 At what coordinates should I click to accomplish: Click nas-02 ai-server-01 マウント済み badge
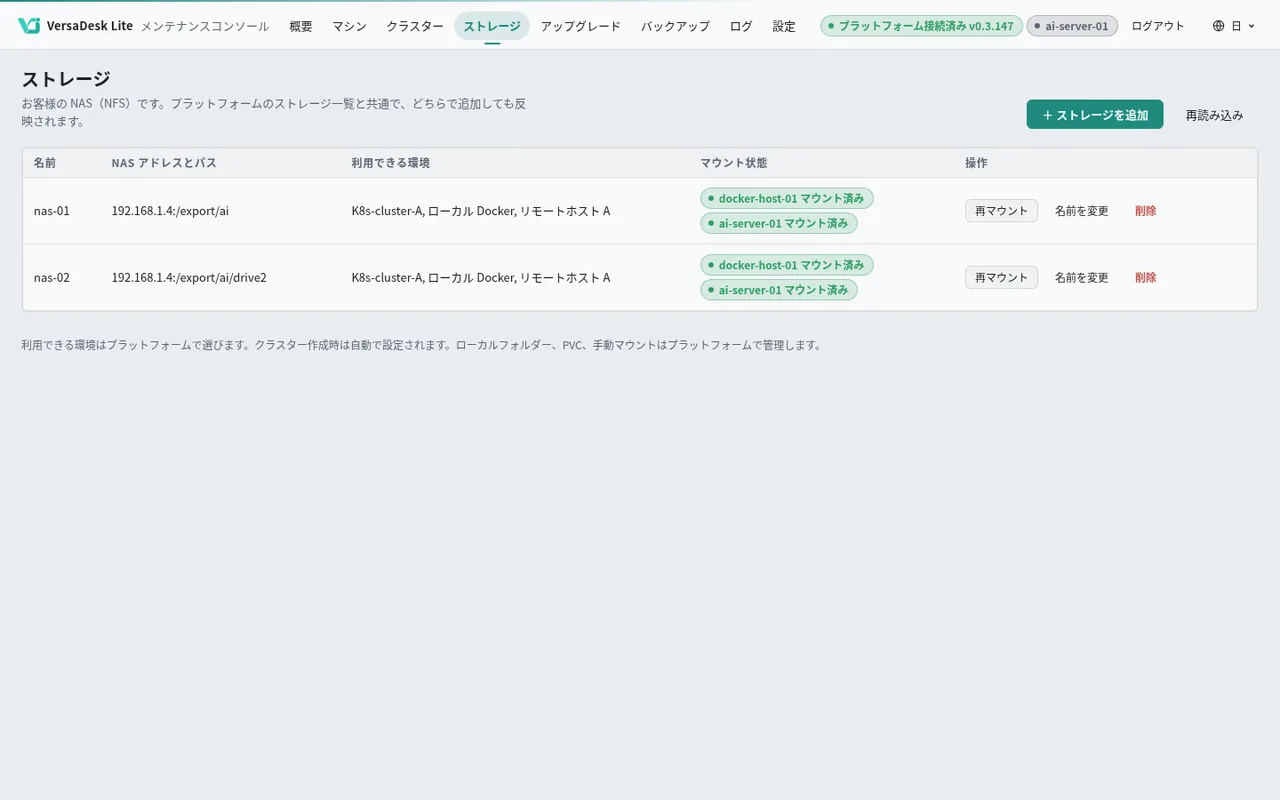[779, 290]
